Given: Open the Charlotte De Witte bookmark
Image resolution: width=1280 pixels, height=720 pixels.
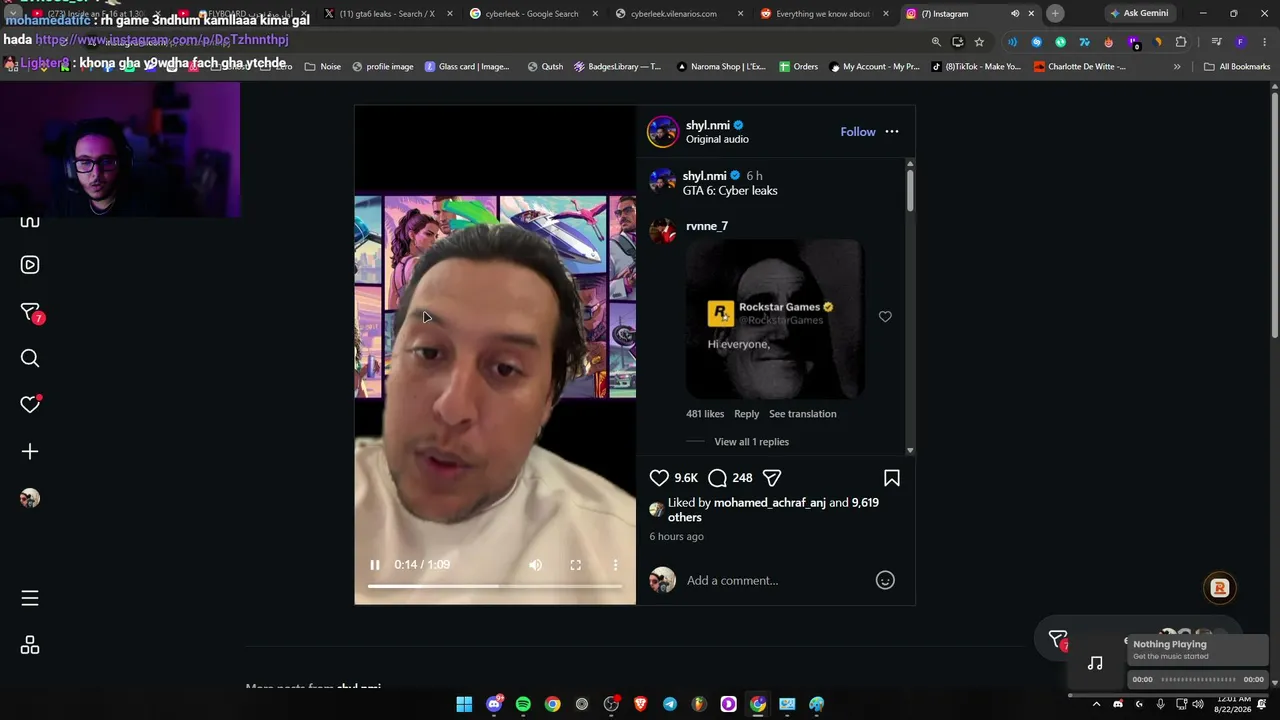Looking at the screenshot, I should click(1080, 67).
